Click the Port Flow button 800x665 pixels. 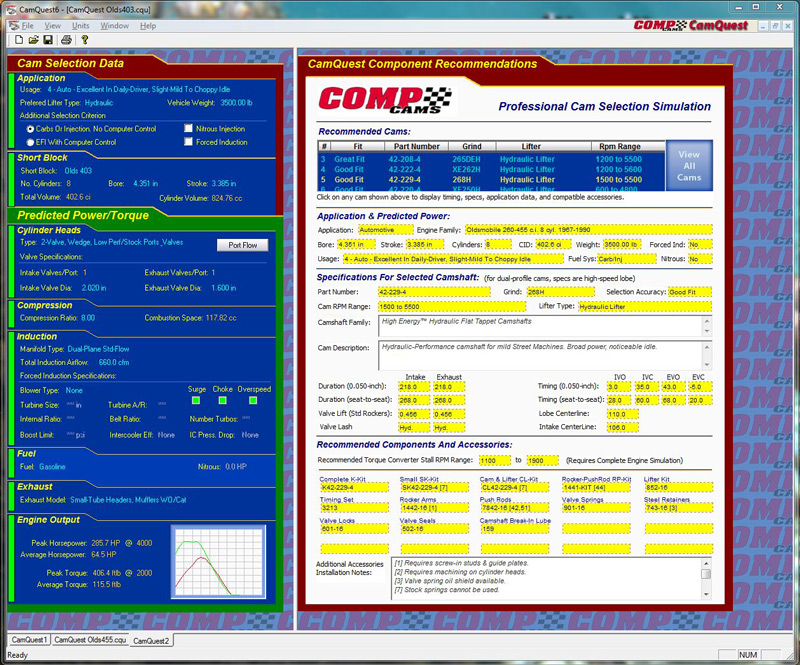click(242, 245)
